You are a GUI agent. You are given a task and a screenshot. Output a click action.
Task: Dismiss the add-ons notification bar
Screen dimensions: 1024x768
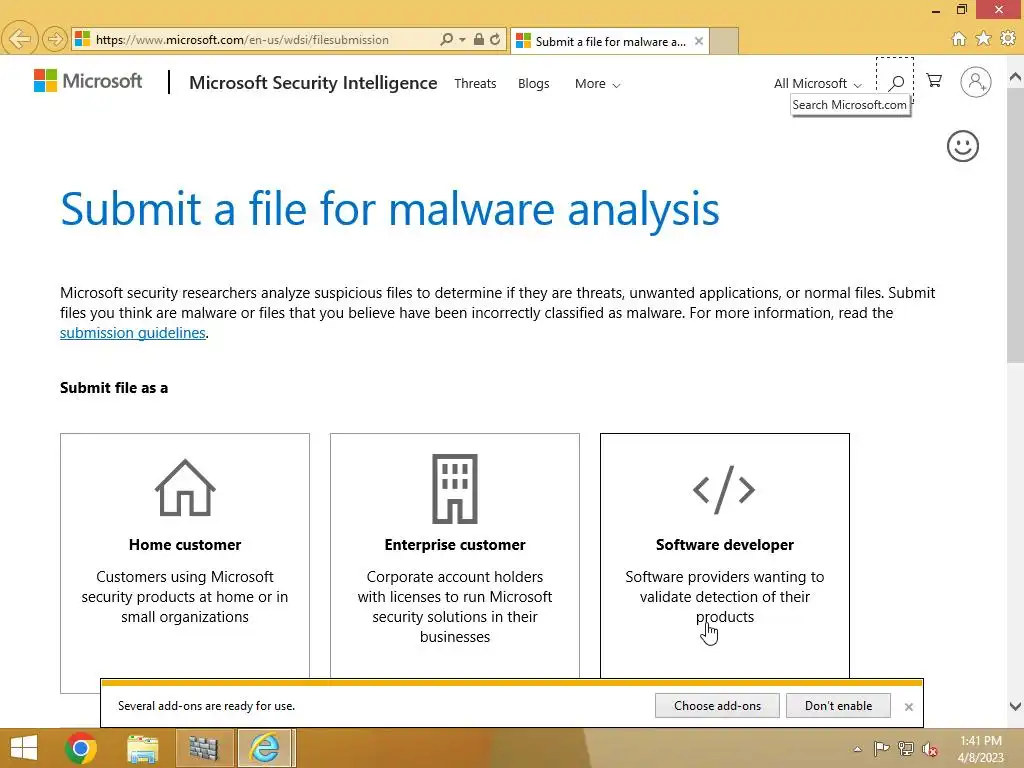908,707
